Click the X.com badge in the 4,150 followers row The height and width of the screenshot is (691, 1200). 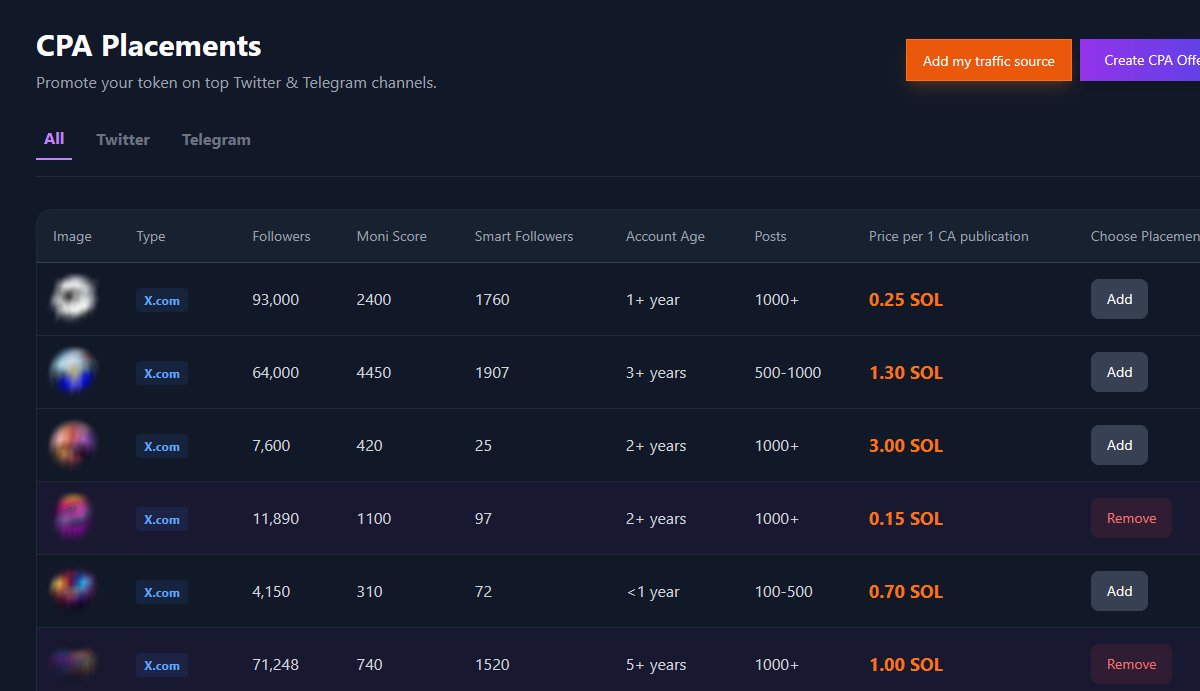pyautogui.click(x=161, y=591)
